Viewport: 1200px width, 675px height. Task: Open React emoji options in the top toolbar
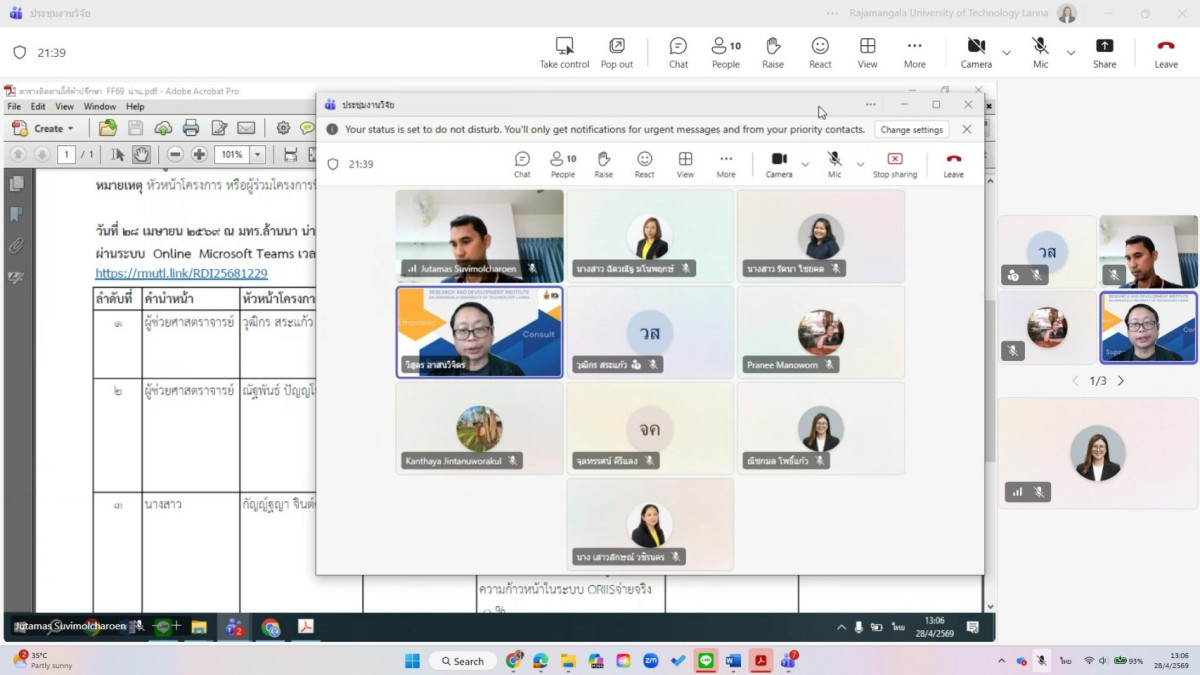[820, 53]
